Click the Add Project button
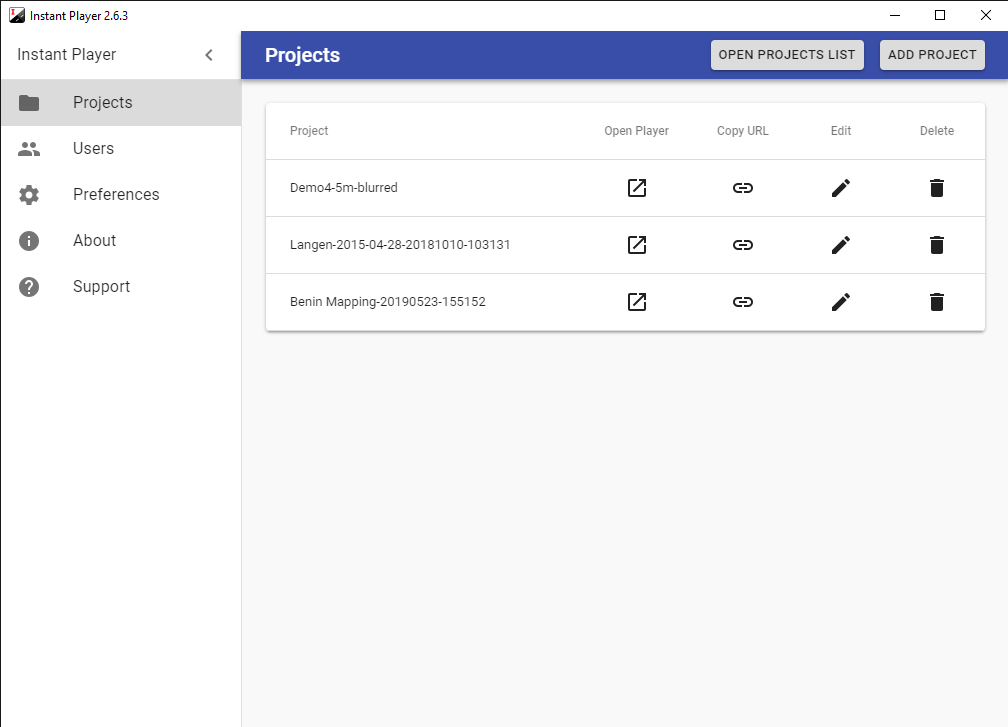This screenshot has height=727, width=1008. click(932, 55)
